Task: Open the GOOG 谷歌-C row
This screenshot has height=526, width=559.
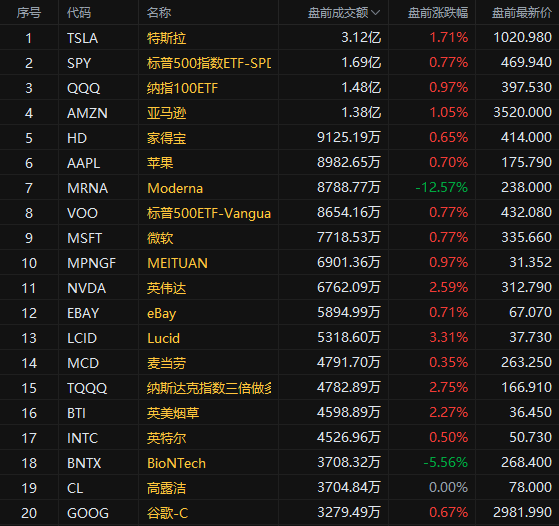Action: [x=280, y=512]
